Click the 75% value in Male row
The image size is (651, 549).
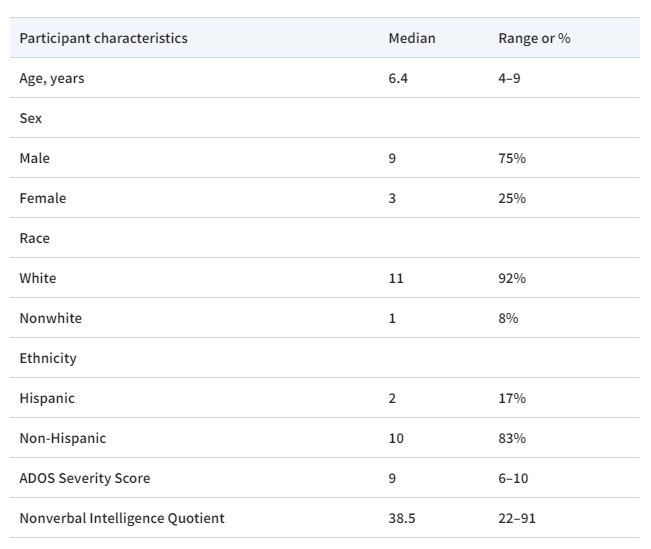pos(512,158)
